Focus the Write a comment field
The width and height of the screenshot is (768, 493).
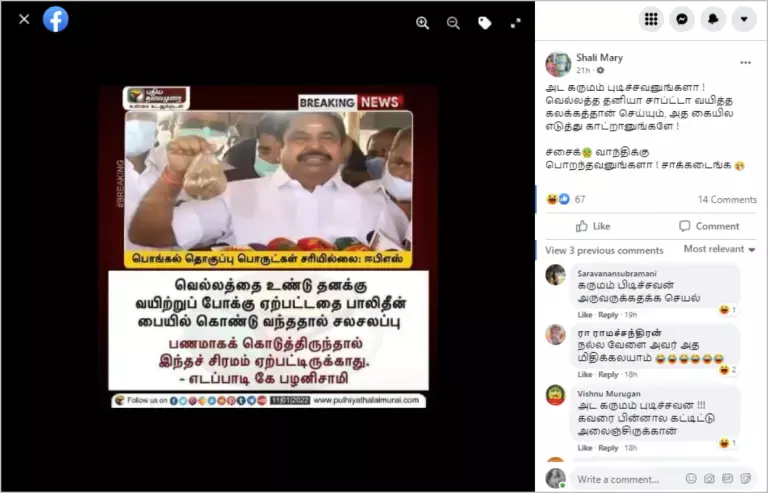pyautogui.click(x=628, y=479)
